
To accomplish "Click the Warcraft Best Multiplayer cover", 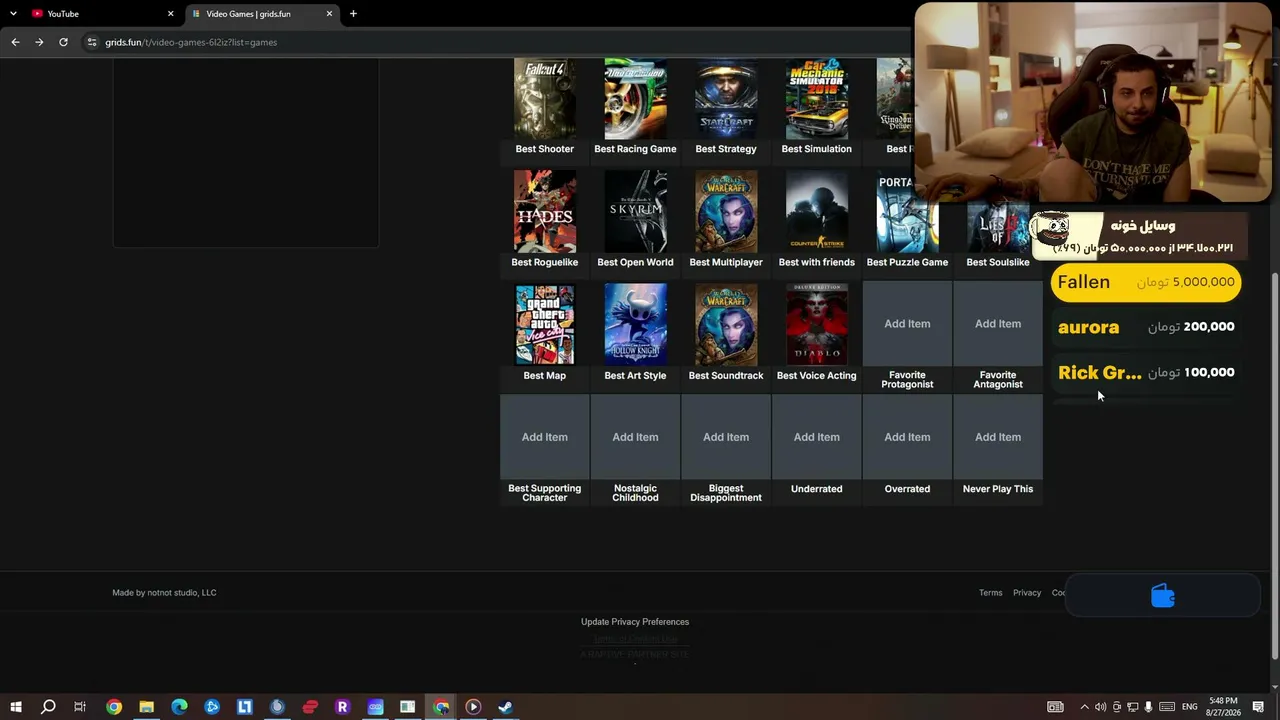I will (726, 211).
